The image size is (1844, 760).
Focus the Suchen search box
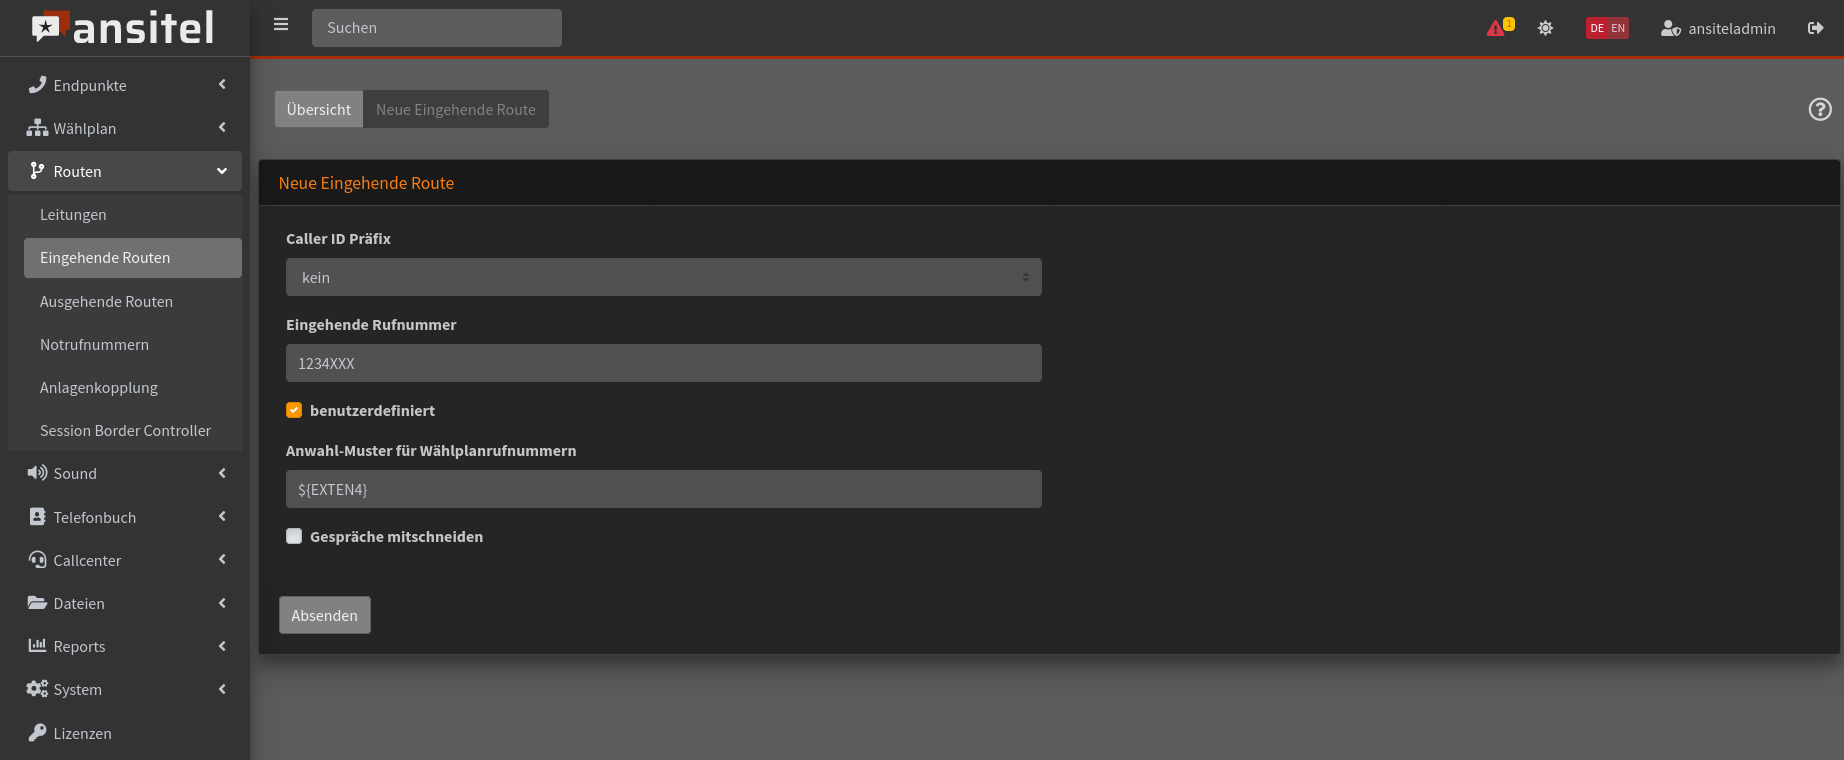(x=436, y=28)
